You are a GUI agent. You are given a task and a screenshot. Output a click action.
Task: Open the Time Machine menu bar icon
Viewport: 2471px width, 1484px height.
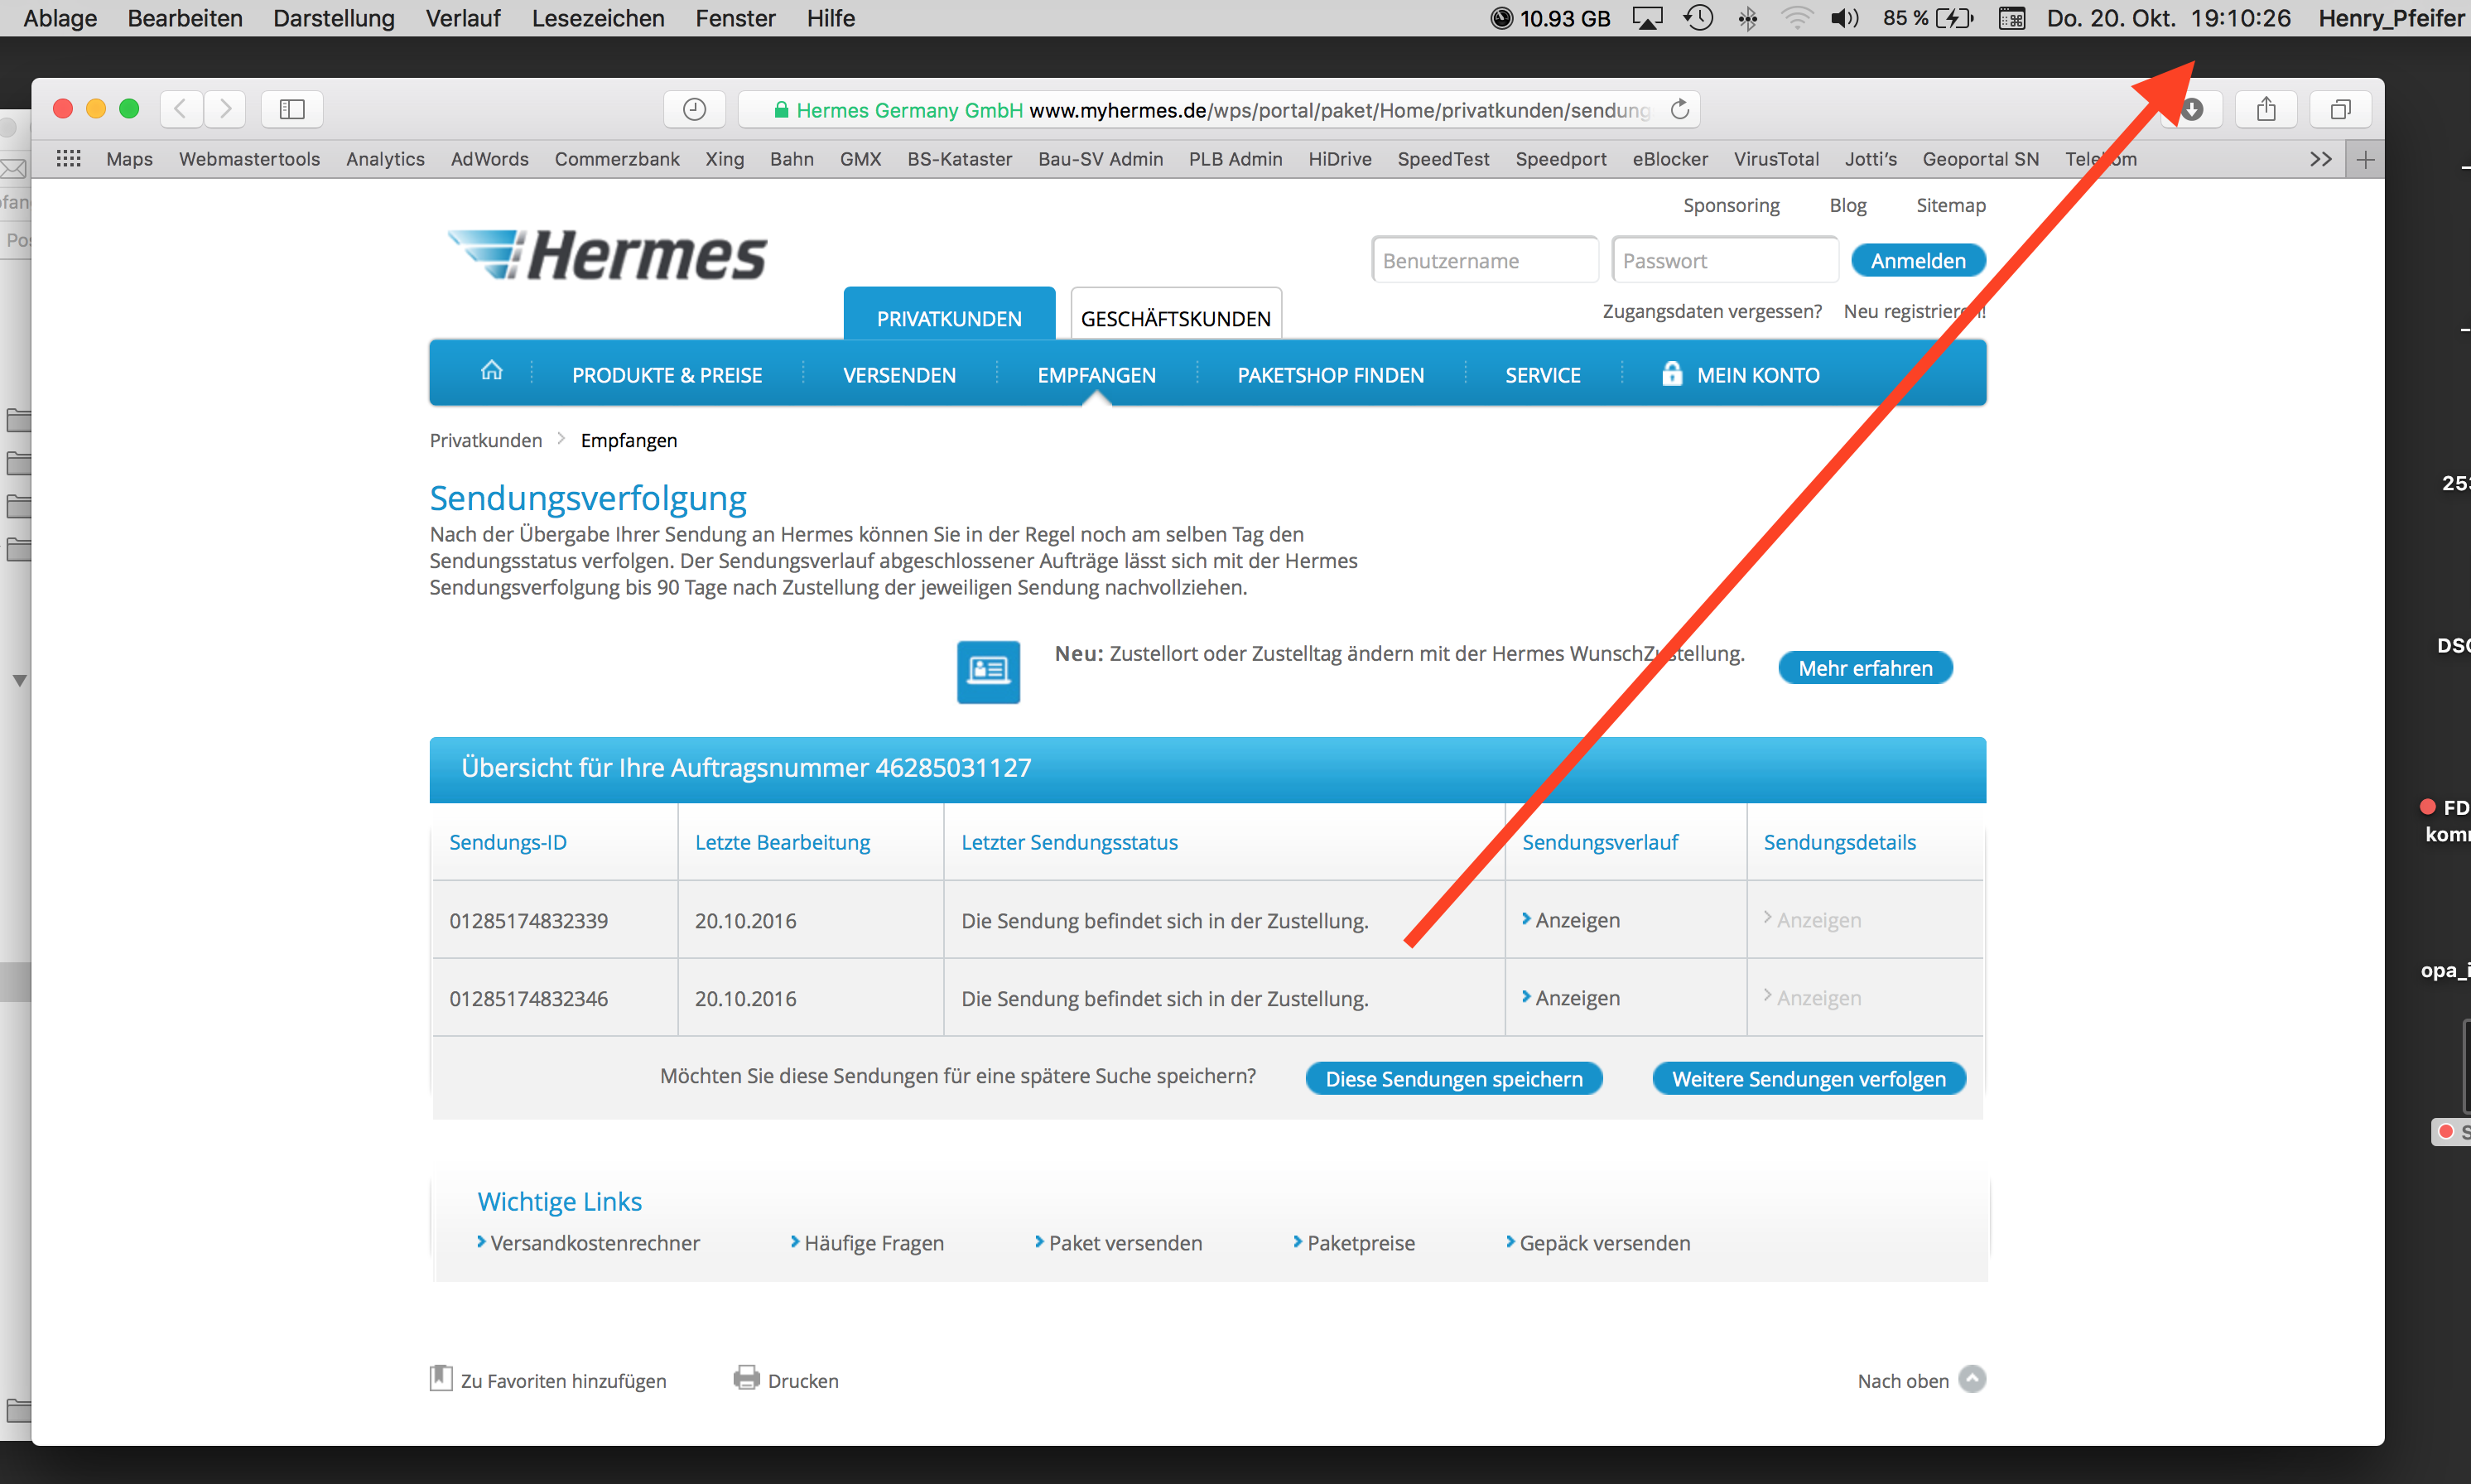(x=1698, y=18)
